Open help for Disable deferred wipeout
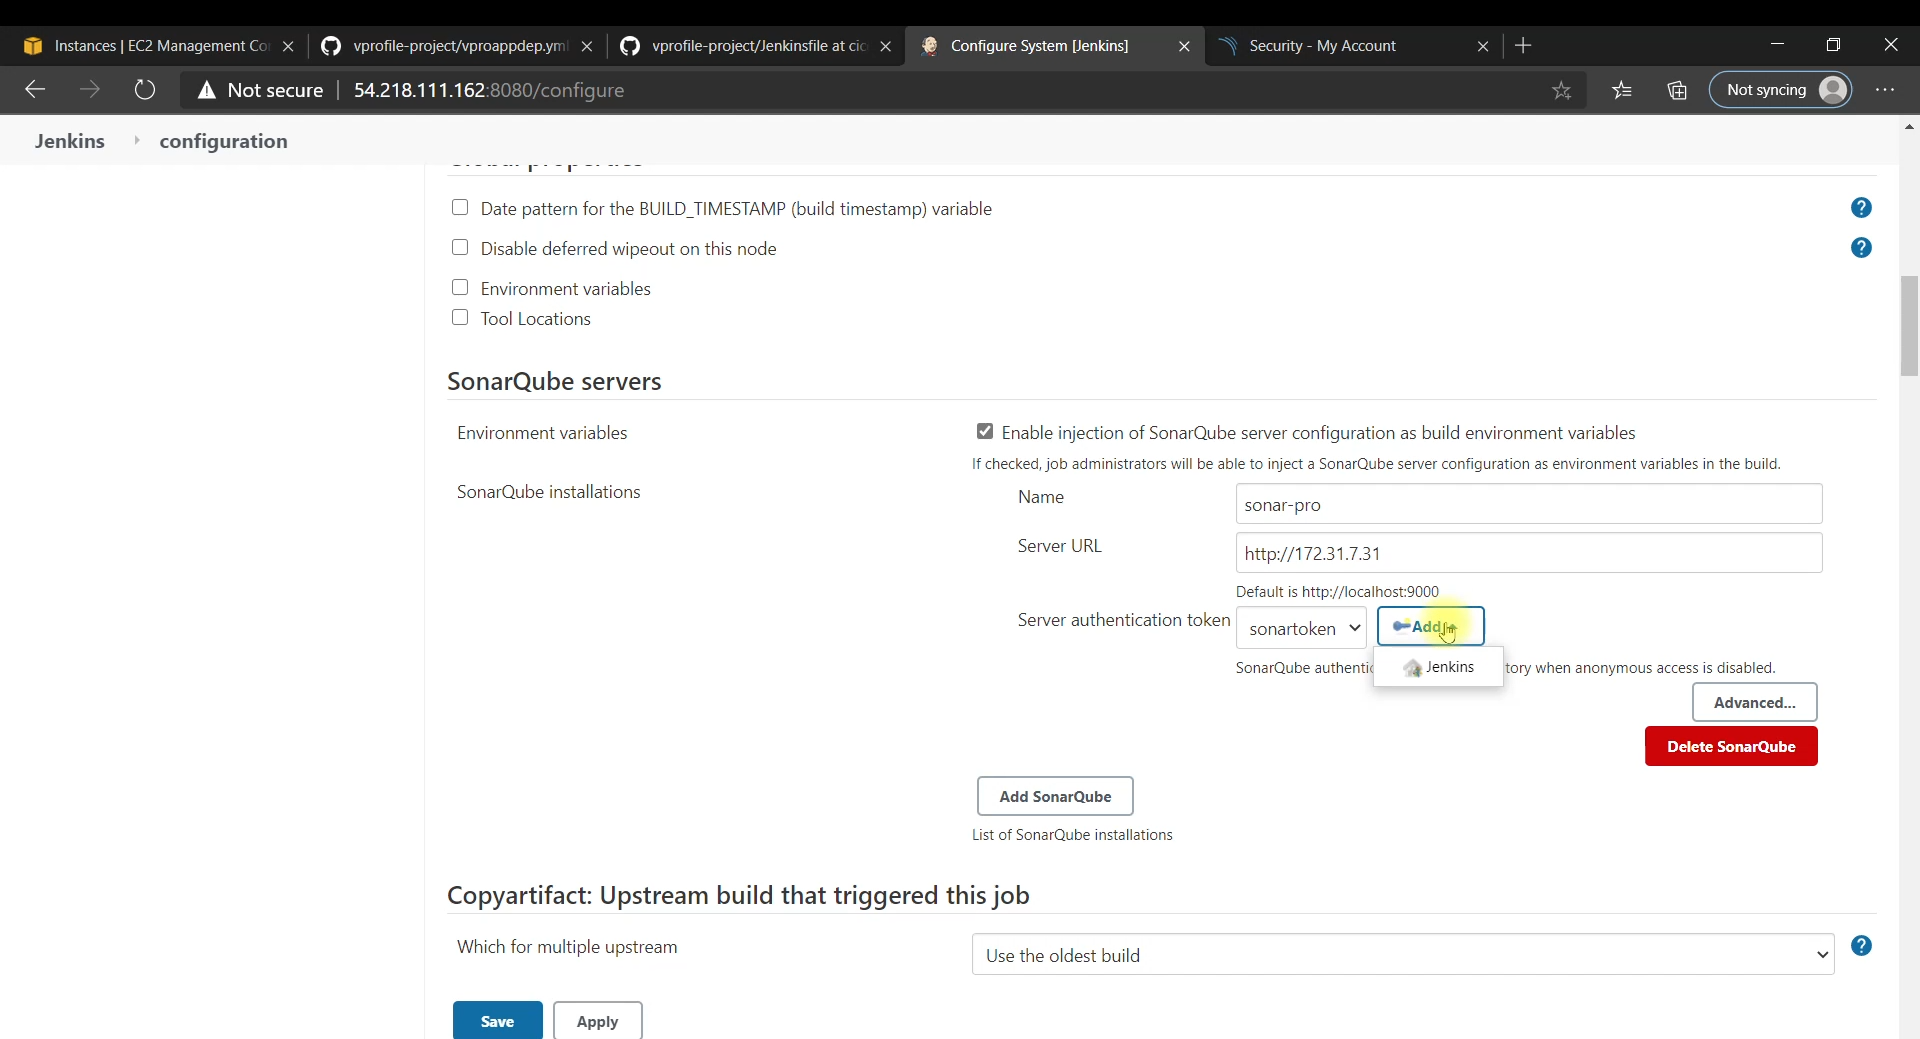Screen dimensions: 1920x1039 (x=1861, y=248)
